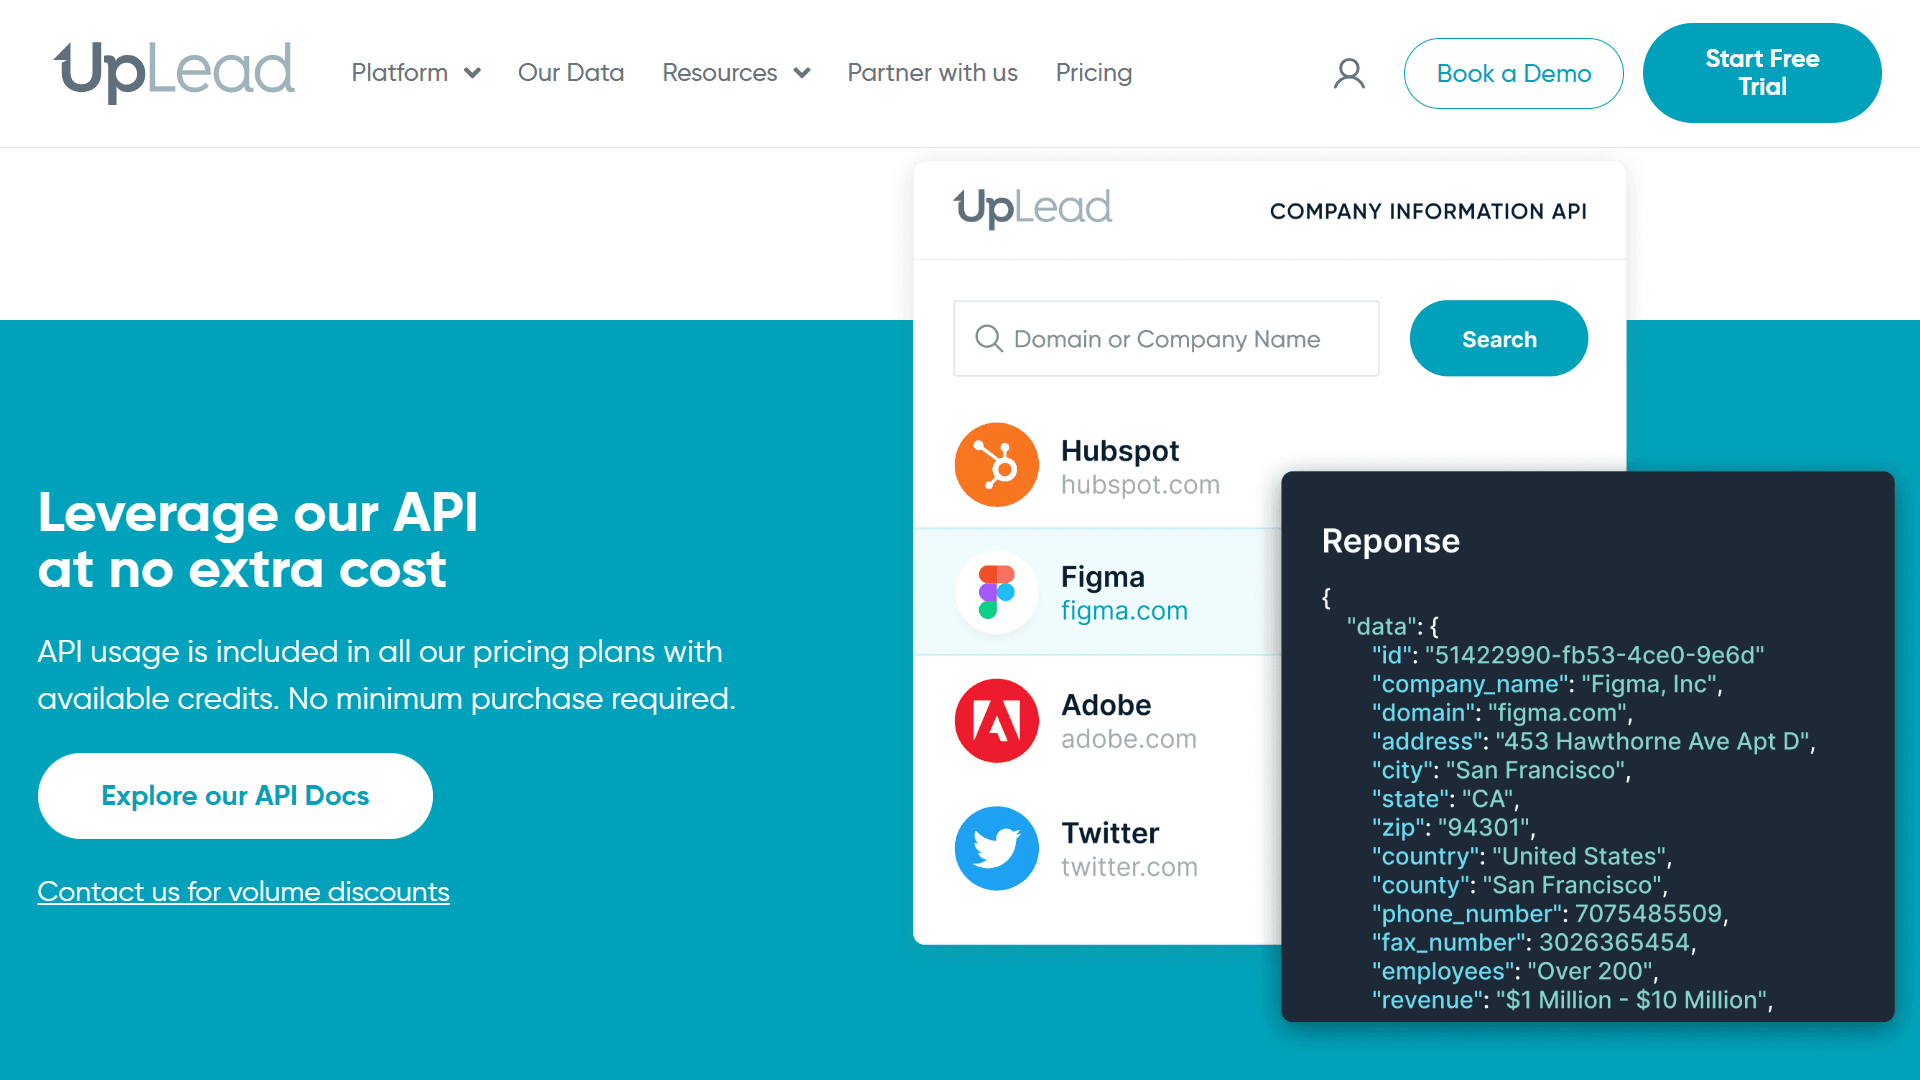The height and width of the screenshot is (1080, 1920).
Task: Select the Twitter bird icon
Action: (x=996, y=848)
